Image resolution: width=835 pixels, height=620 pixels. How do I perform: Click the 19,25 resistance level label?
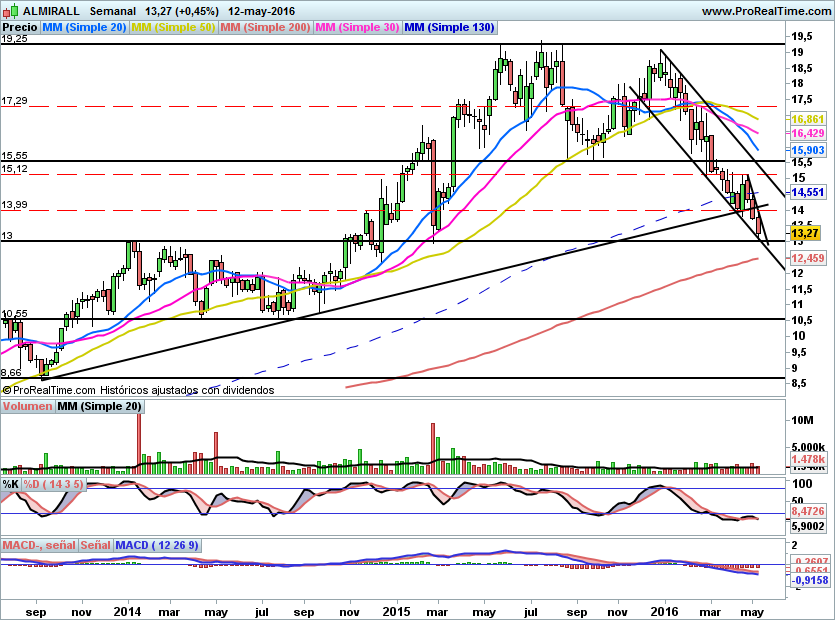click(x=14, y=39)
